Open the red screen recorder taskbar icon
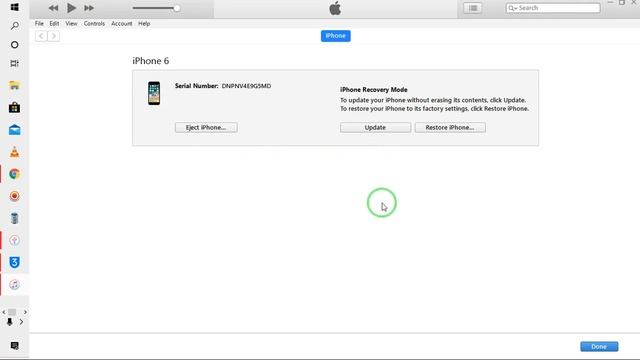 click(14, 196)
